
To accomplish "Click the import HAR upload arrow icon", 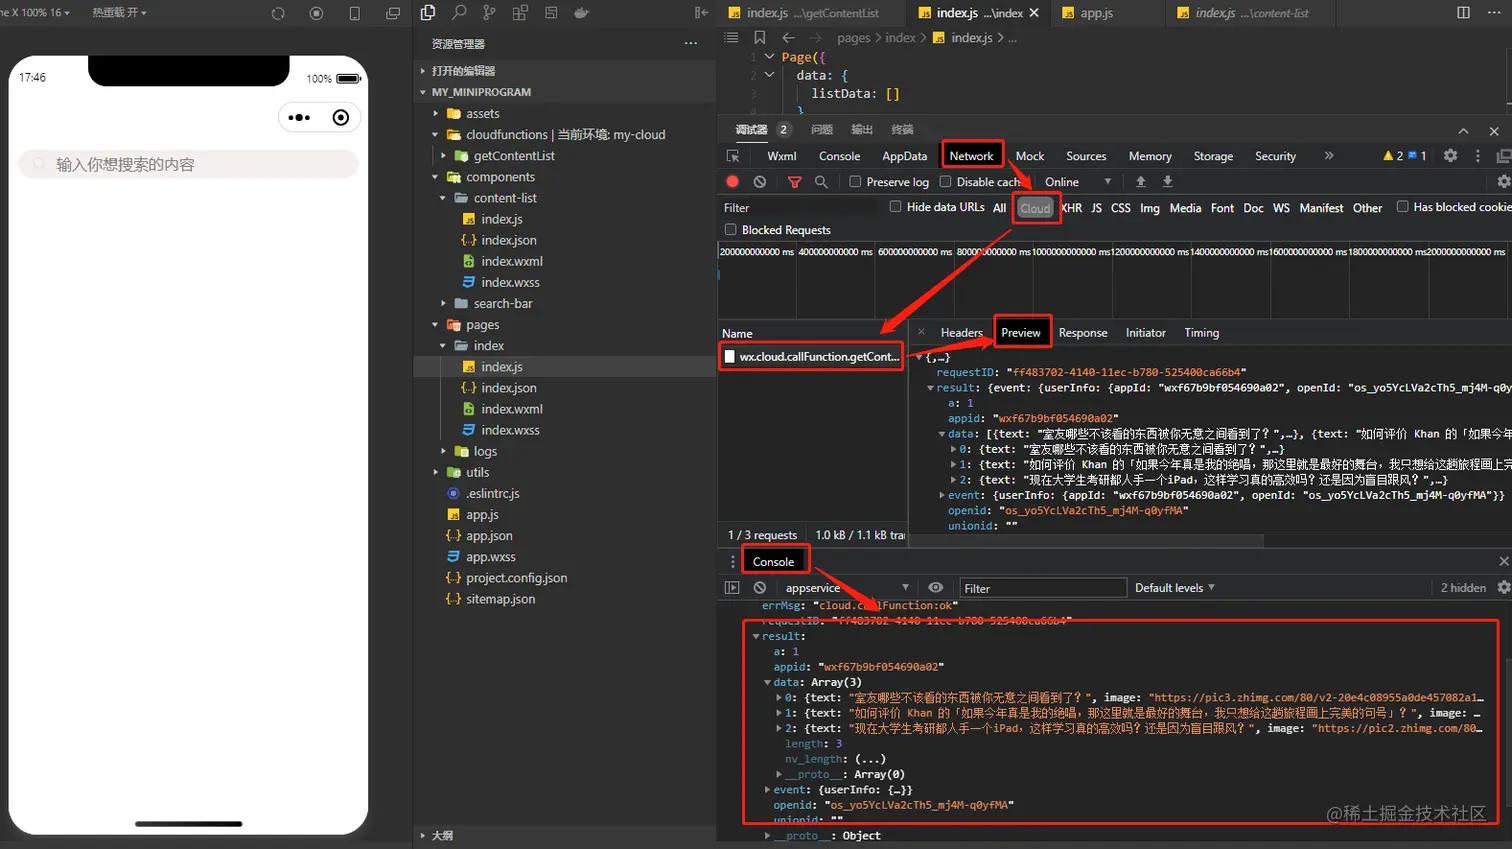I will [x=1140, y=182].
